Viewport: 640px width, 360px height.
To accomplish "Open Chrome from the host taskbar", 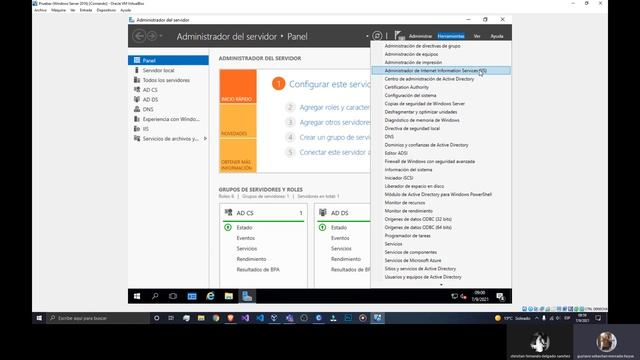I will tap(216, 318).
